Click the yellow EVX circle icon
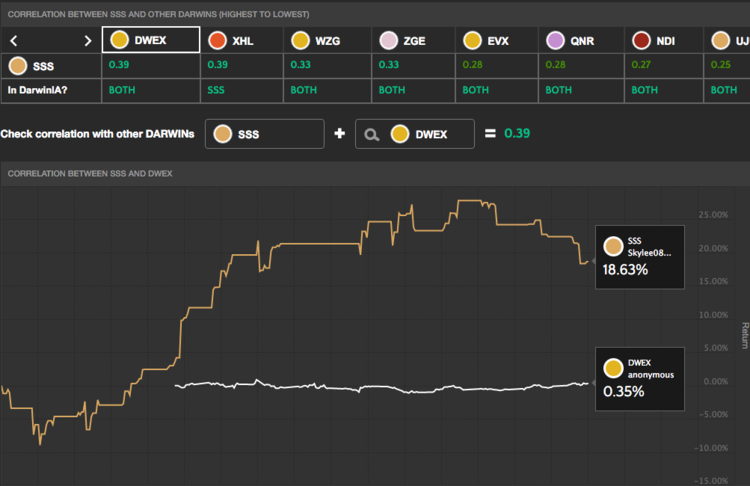 [x=472, y=41]
